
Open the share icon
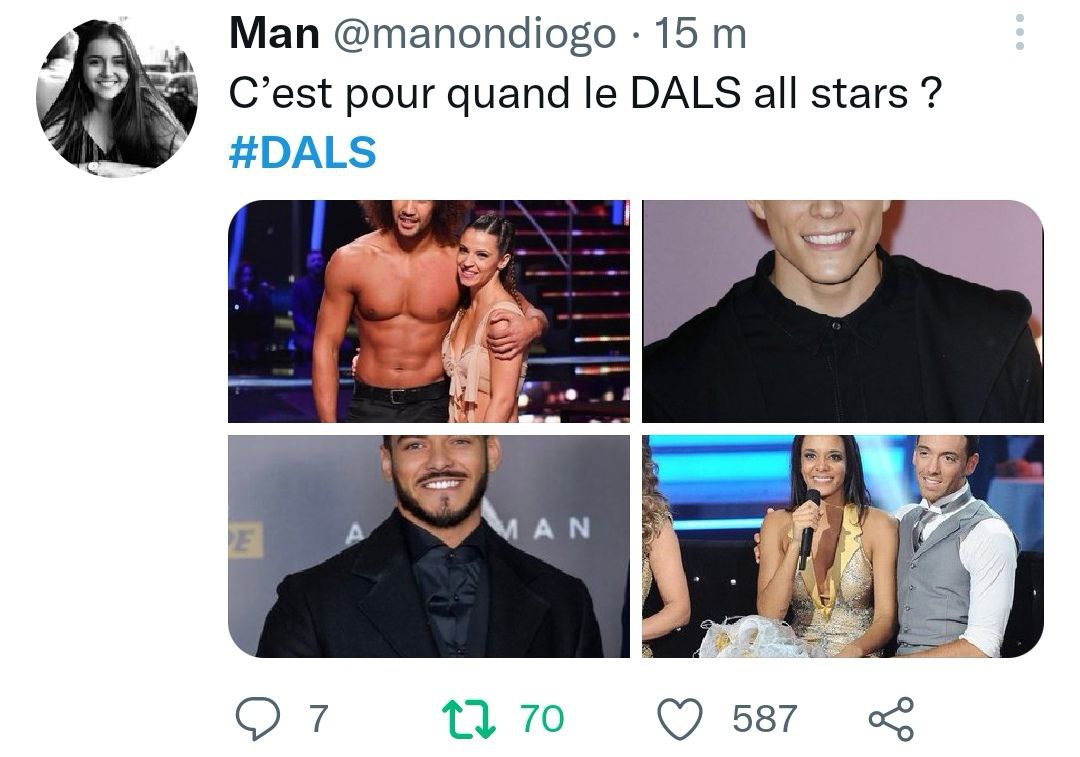tap(891, 719)
